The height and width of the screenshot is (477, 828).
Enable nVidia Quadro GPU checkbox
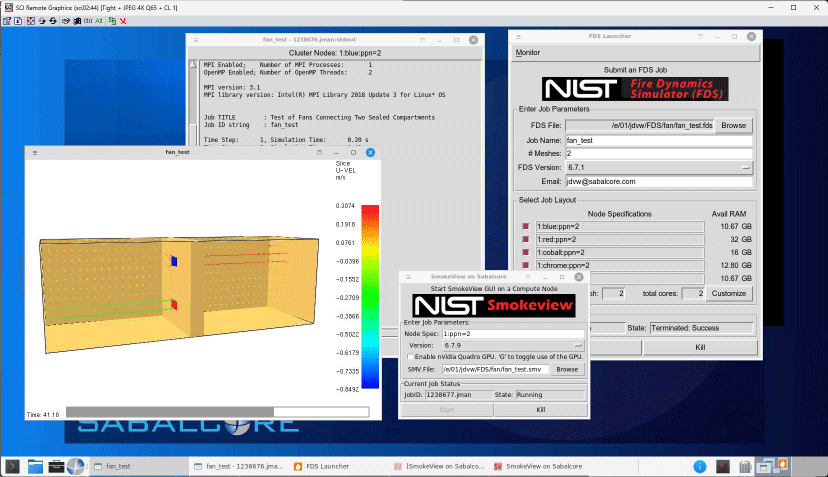pos(408,356)
